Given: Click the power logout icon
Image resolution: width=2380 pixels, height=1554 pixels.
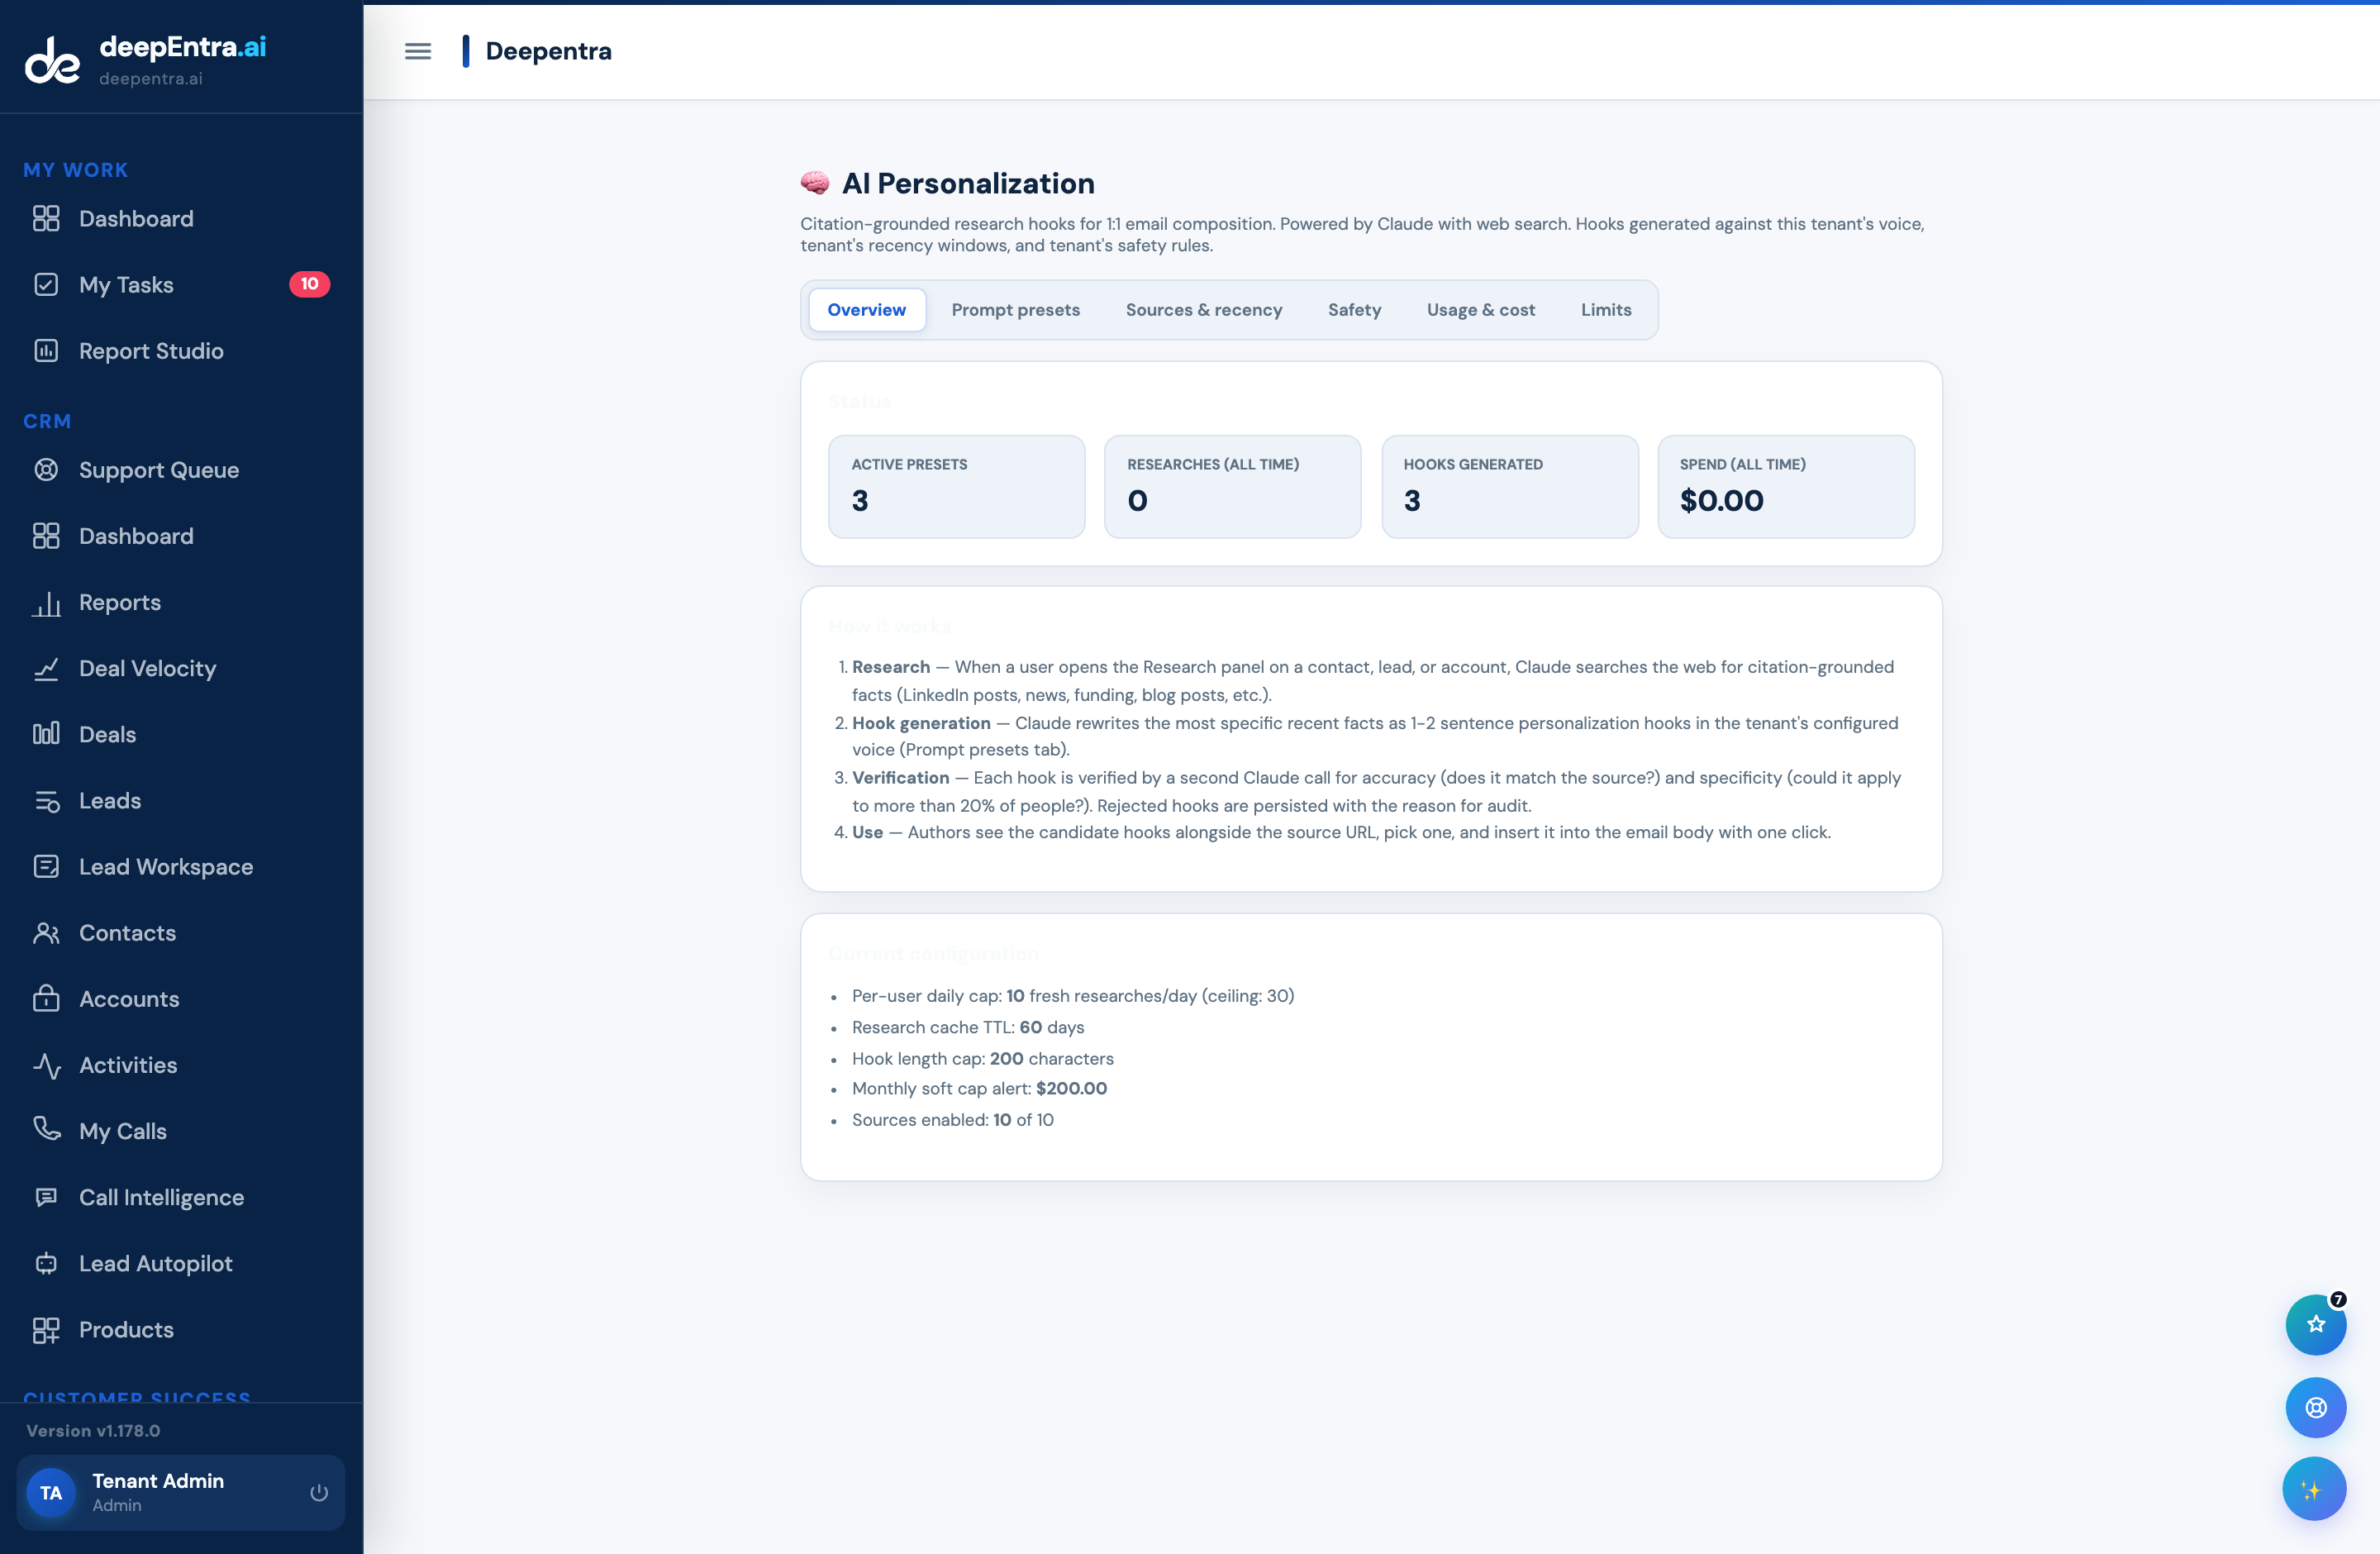Looking at the screenshot, I should coord(319,1493).
